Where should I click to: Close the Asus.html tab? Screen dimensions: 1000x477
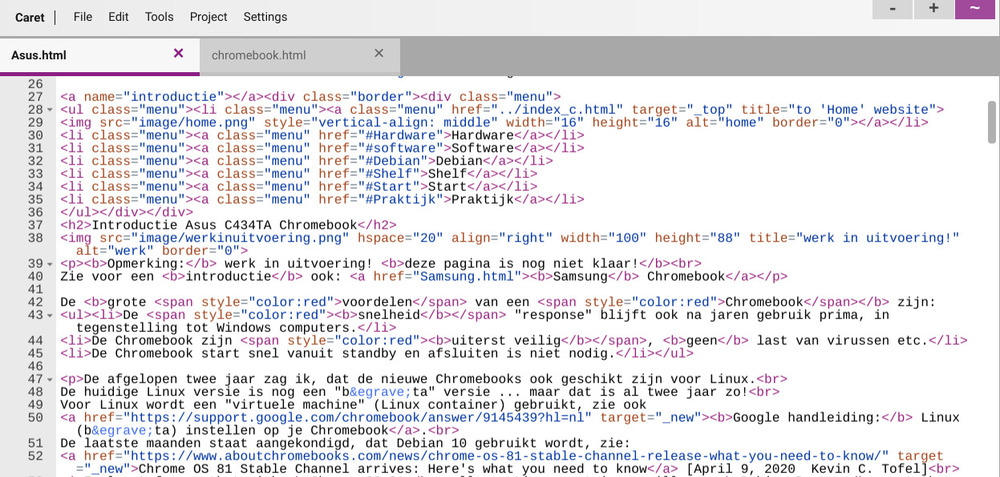(179, 54)
